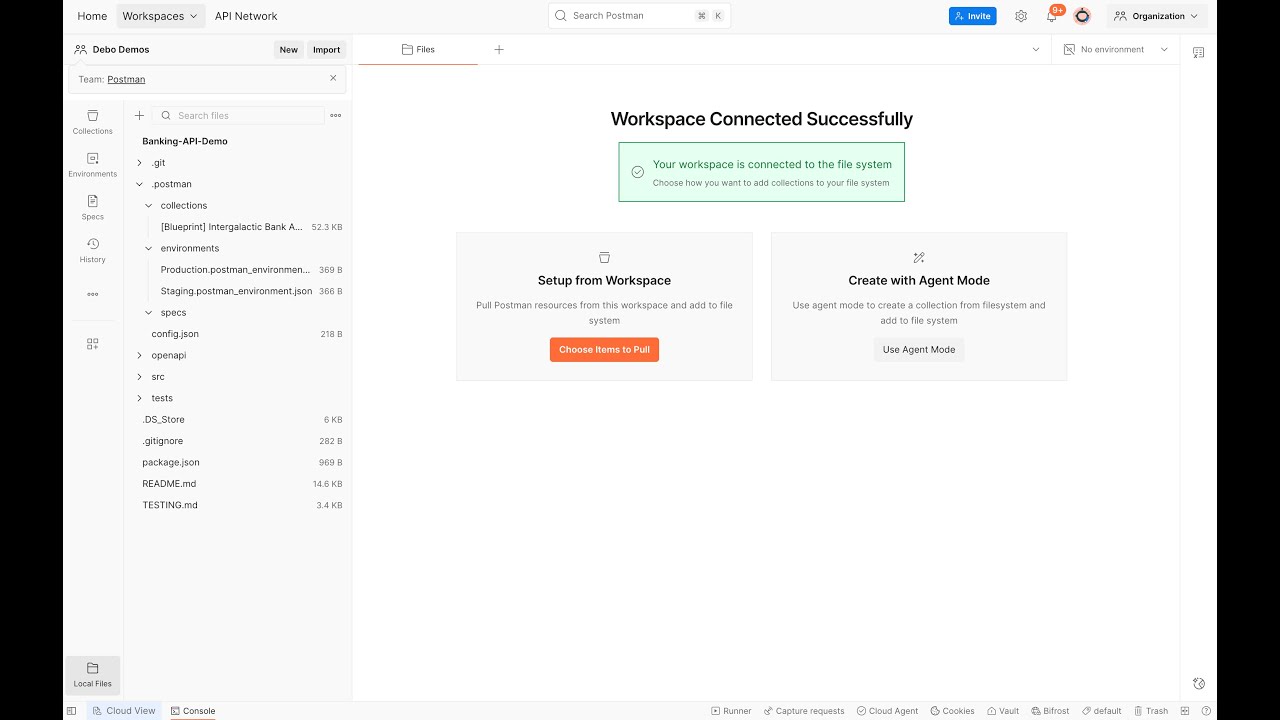Expand the src folder

click(x=140, y=377)
